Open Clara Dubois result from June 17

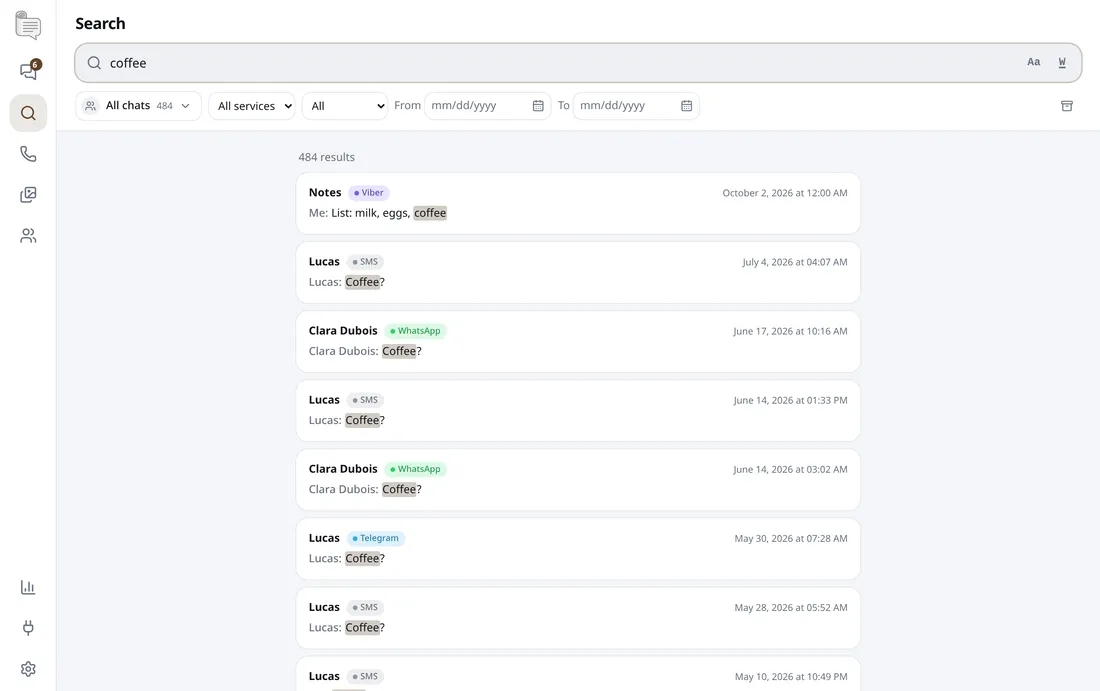click(578, 342)
